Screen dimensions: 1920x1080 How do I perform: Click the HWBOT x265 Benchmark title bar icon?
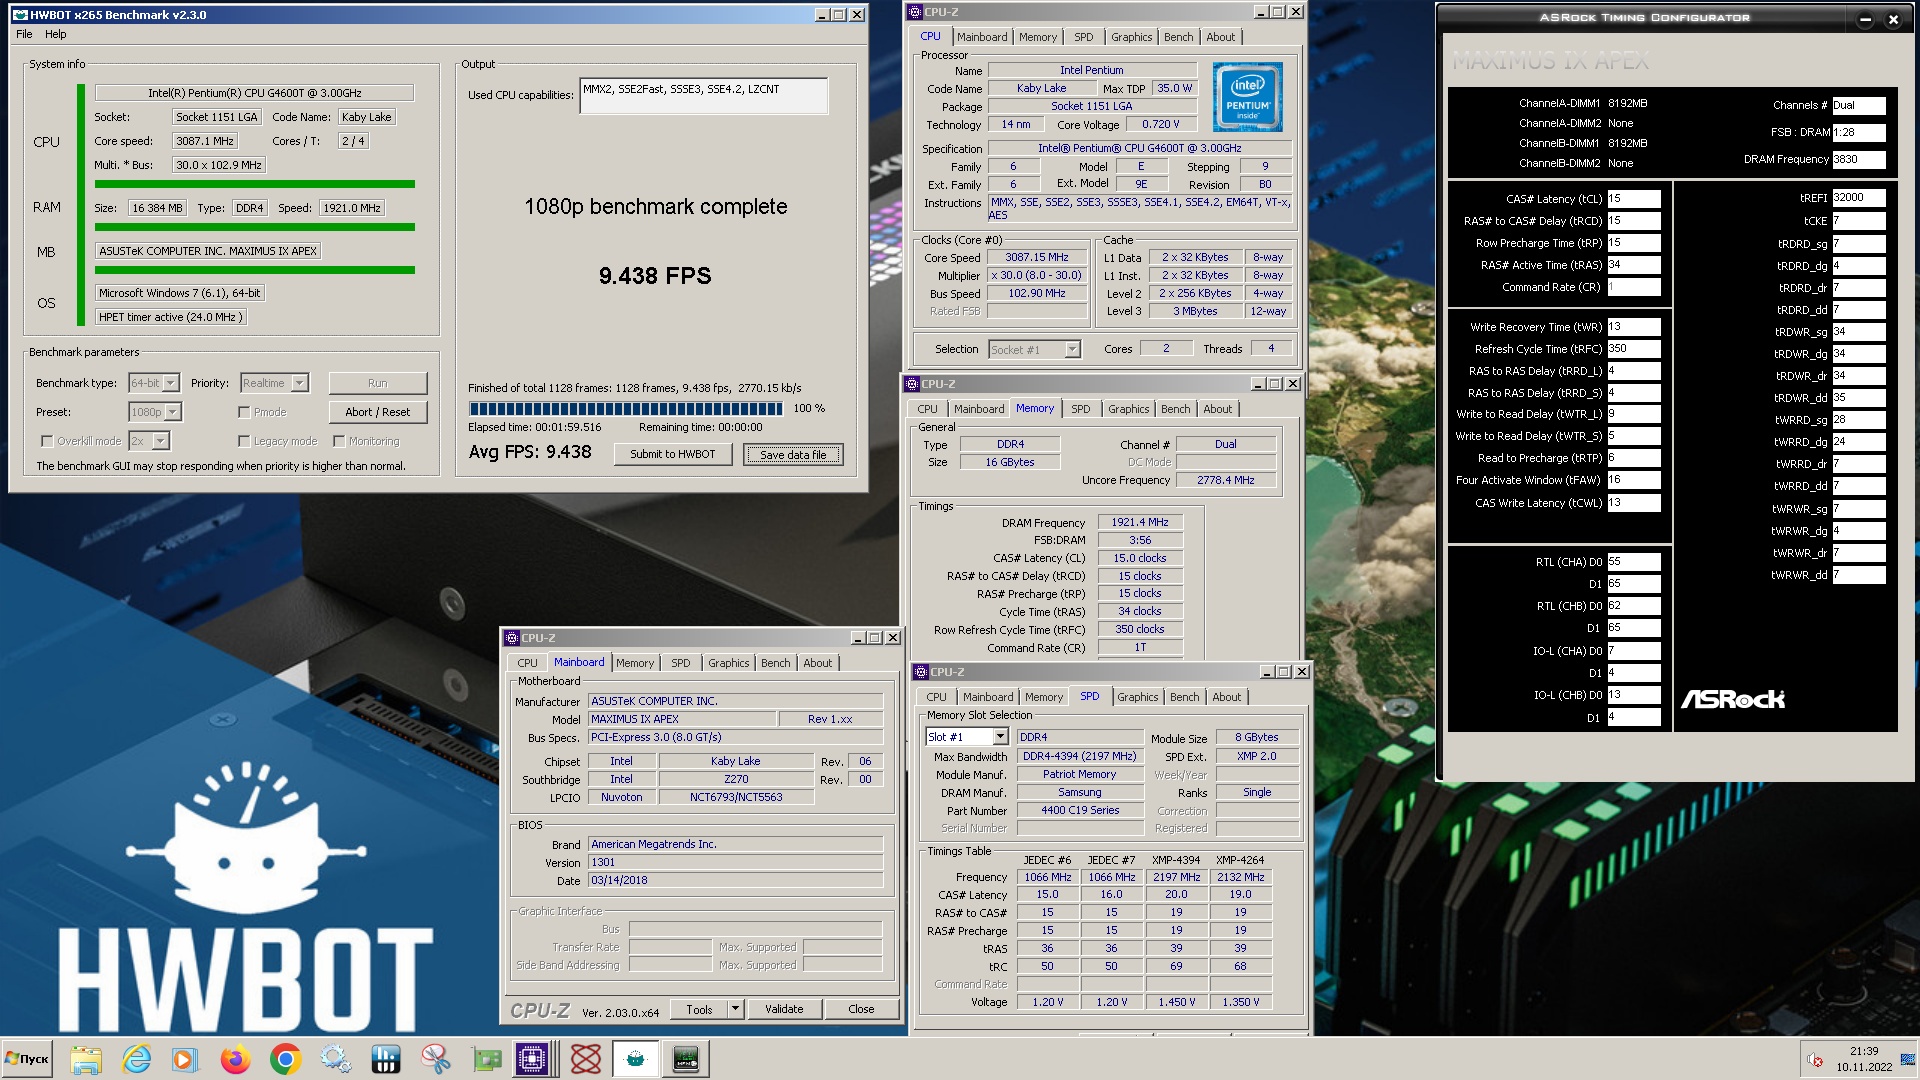tap(19, 15)
